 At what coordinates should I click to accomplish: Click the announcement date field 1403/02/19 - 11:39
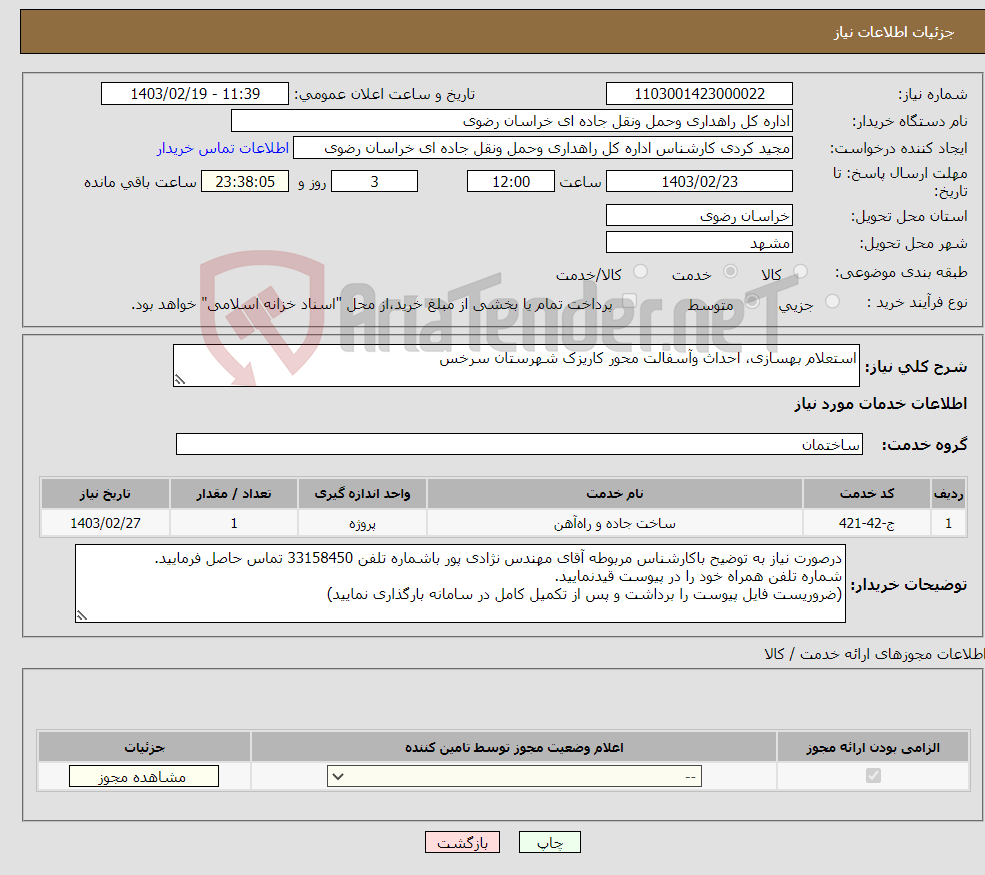point(195,94)
